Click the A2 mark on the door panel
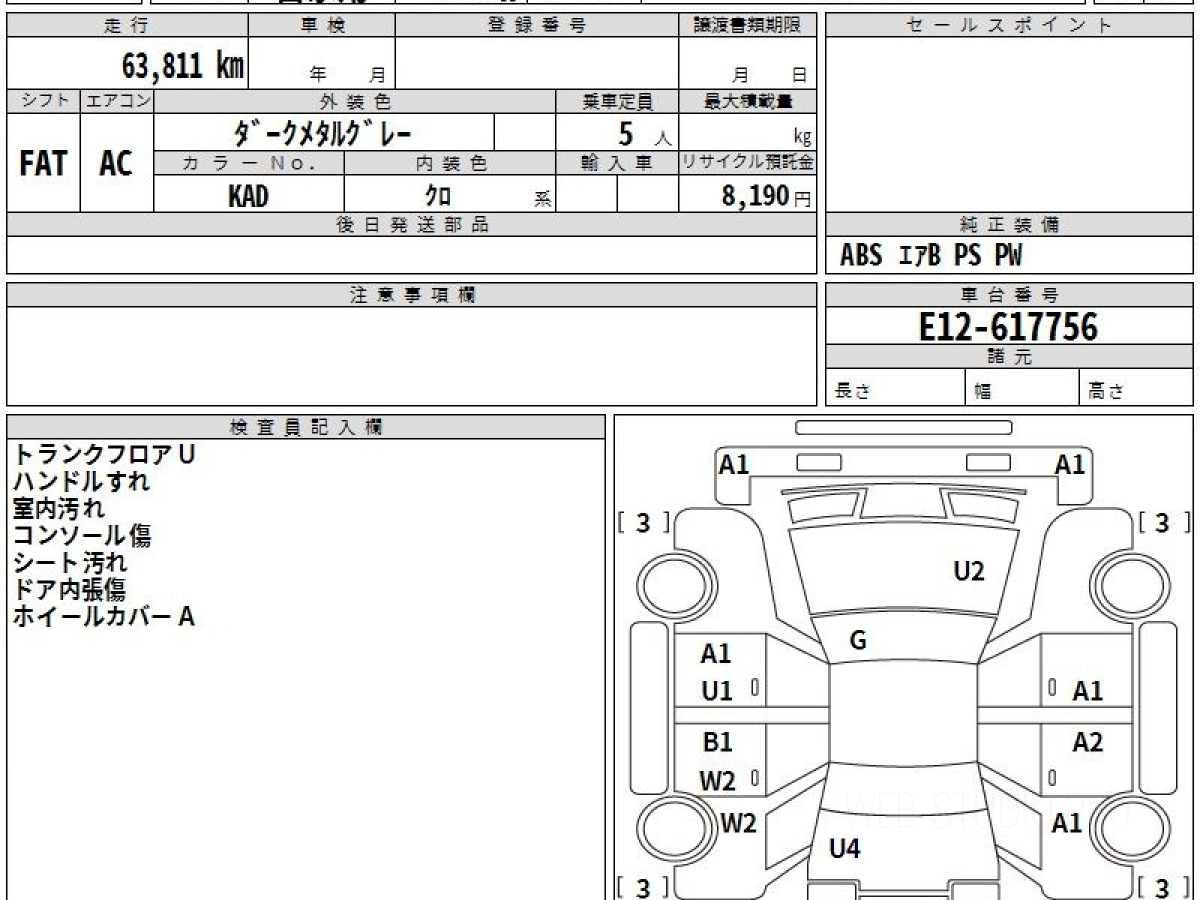The image size is (1200, 900). tap(1088, 742)
